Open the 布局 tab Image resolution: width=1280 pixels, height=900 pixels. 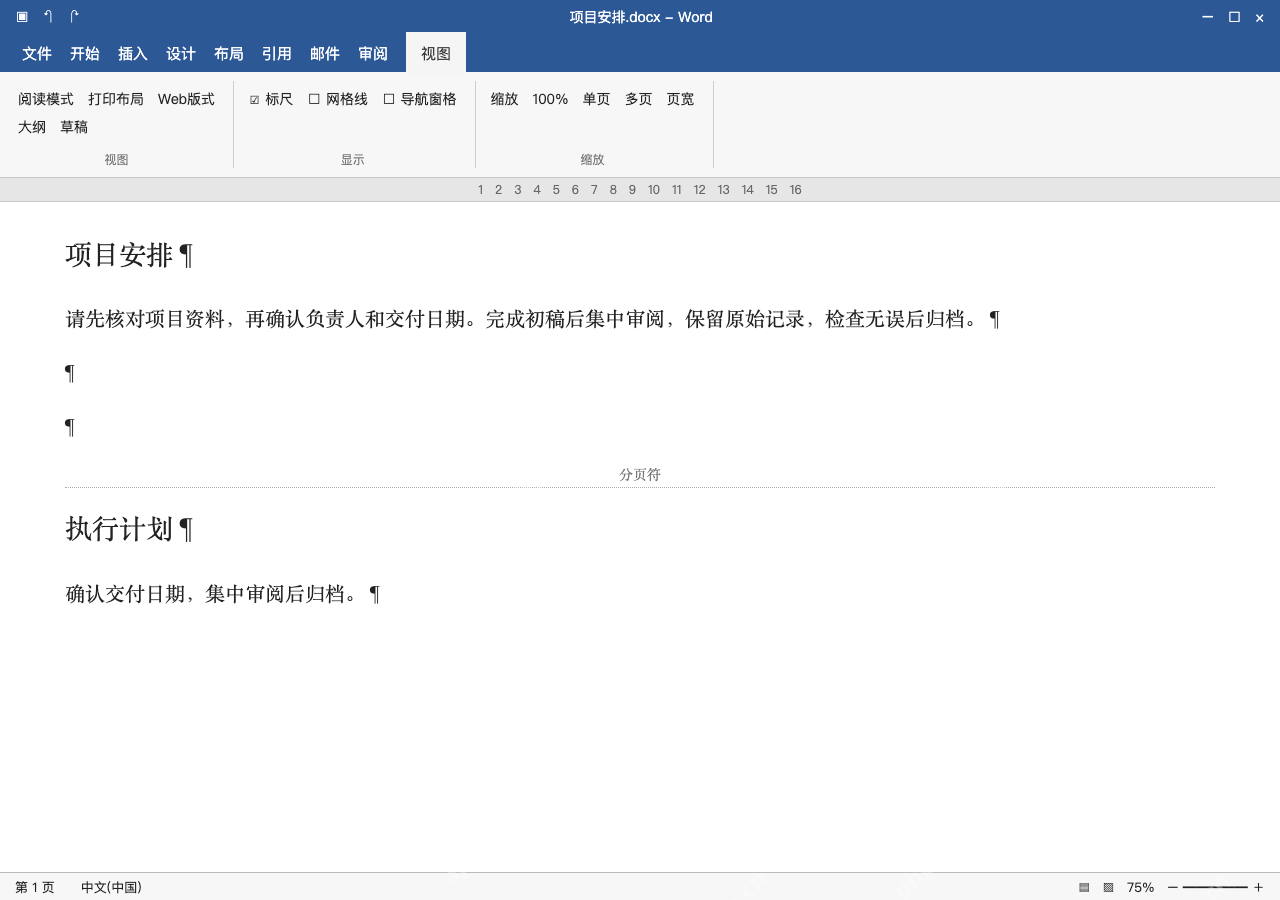(x=229, y=54)
